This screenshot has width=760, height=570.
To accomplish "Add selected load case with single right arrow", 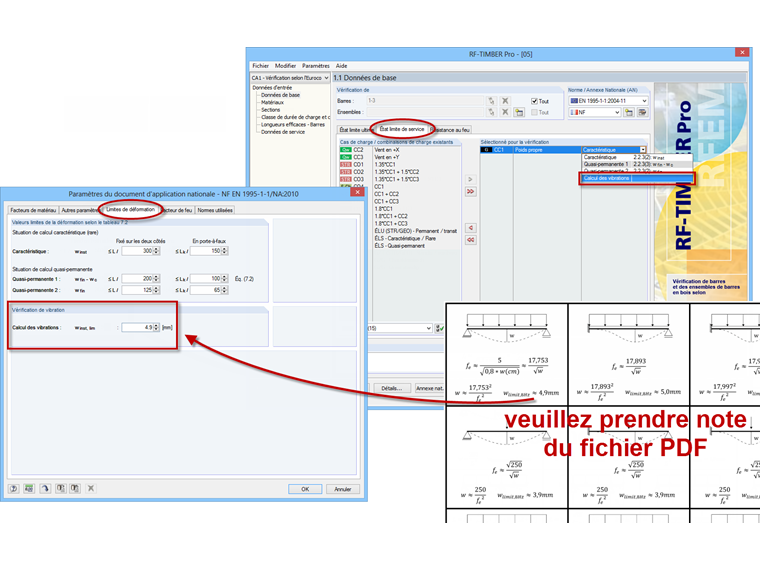I will [x=470, y=179].
